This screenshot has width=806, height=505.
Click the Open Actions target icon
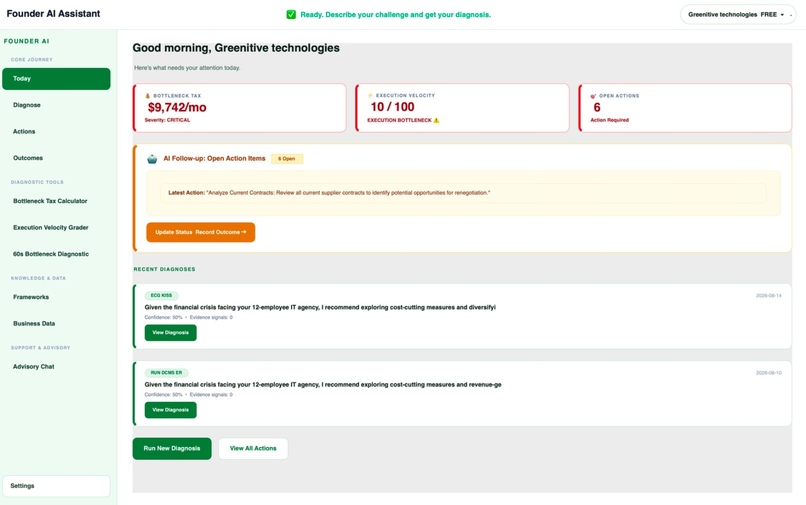[x=593, y=96]
